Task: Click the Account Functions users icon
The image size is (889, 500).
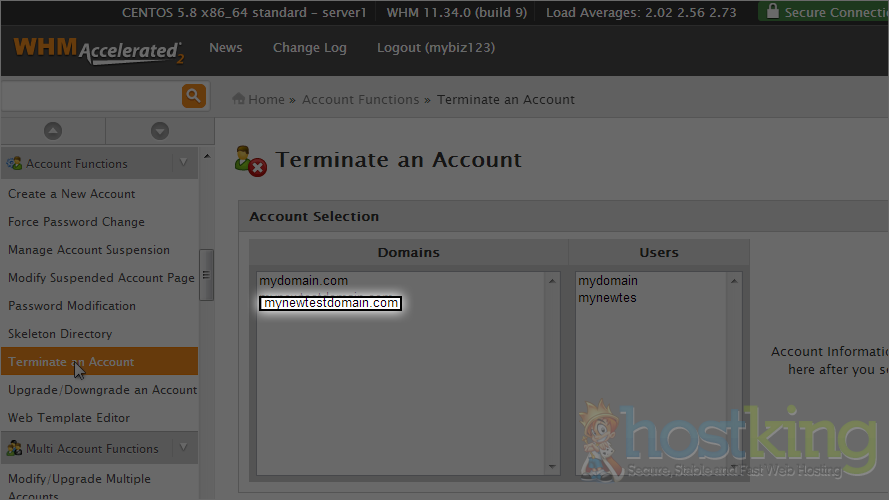Action: coord(15,163)
